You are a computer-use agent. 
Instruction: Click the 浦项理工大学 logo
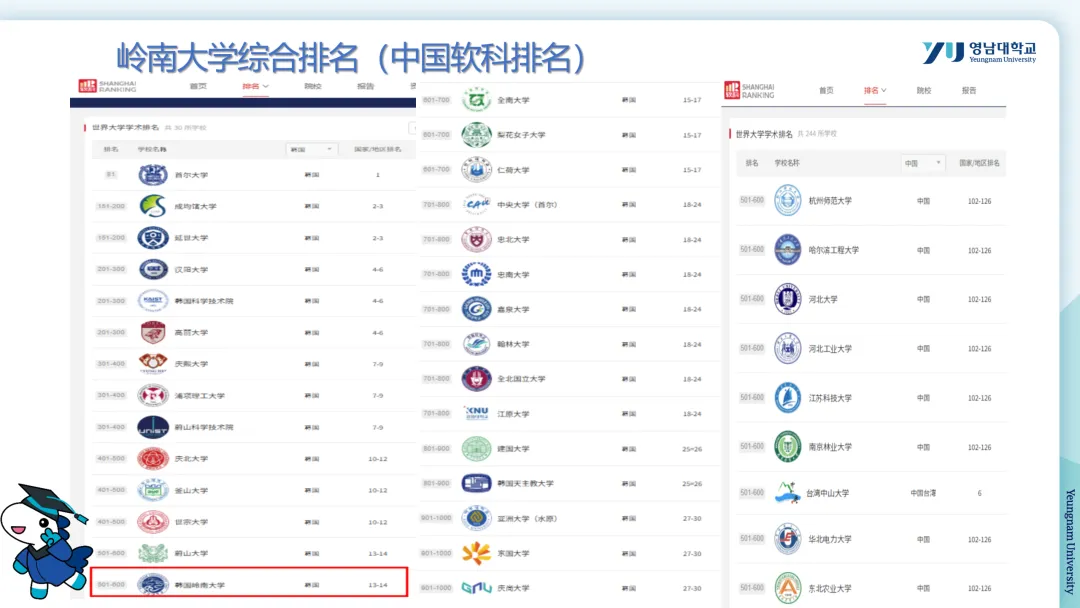pos(153,395)
